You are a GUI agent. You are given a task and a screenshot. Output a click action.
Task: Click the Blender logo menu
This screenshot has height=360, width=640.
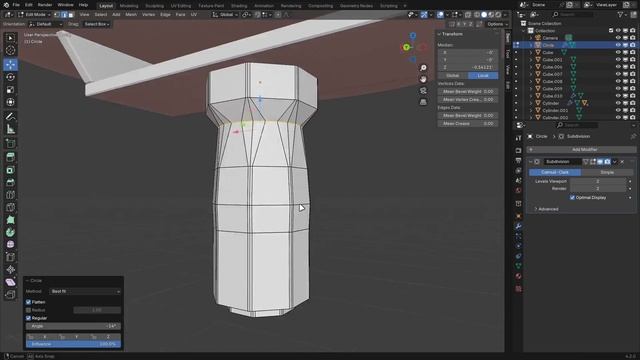pos(6,5)
